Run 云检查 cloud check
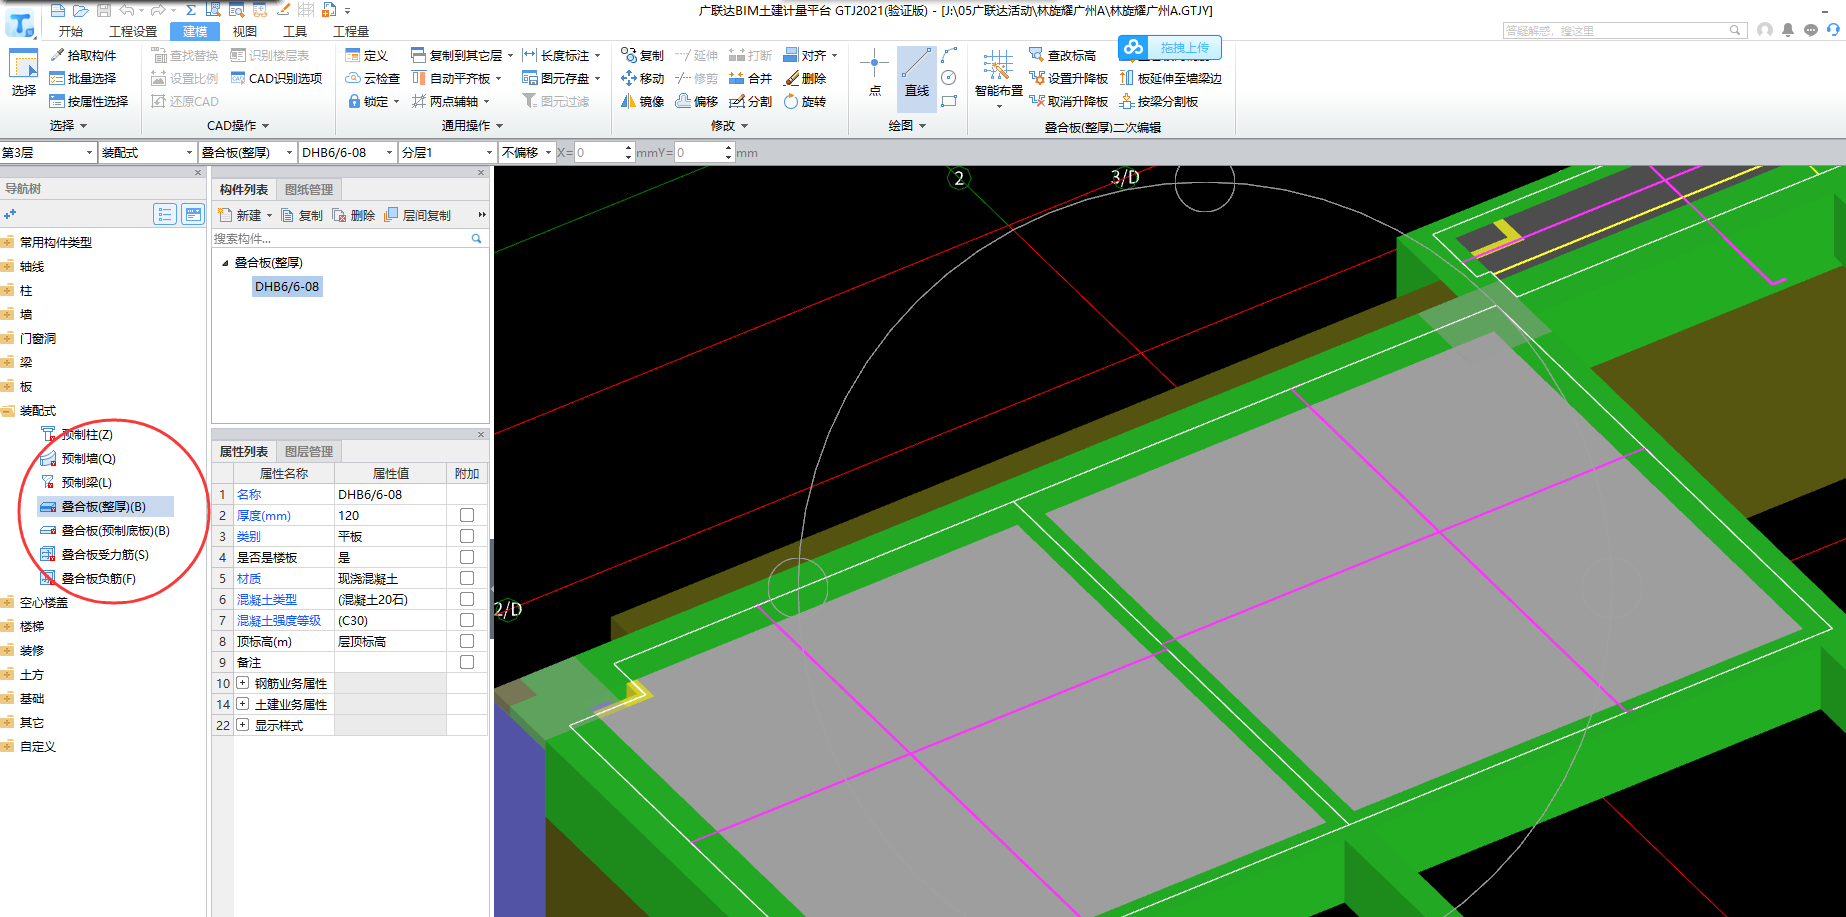Viewport: 1846px width, 917px height. point(373,78)
